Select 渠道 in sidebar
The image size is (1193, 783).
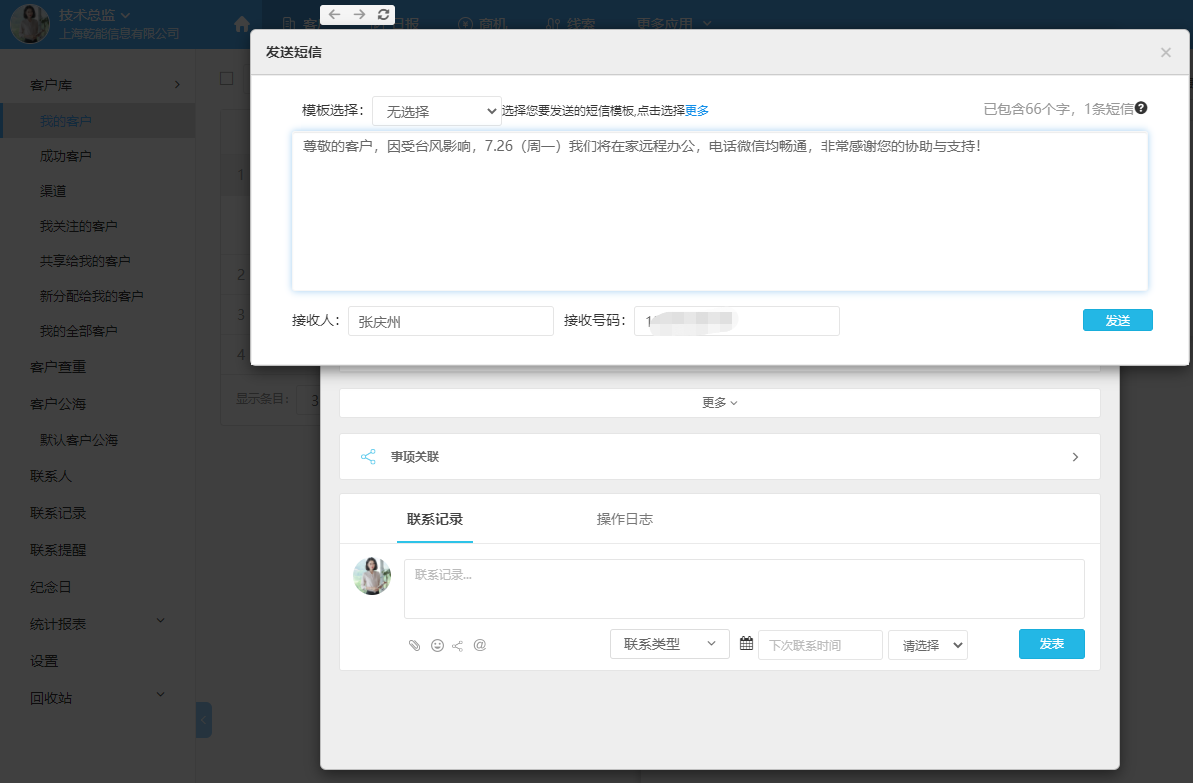point(53,191)
